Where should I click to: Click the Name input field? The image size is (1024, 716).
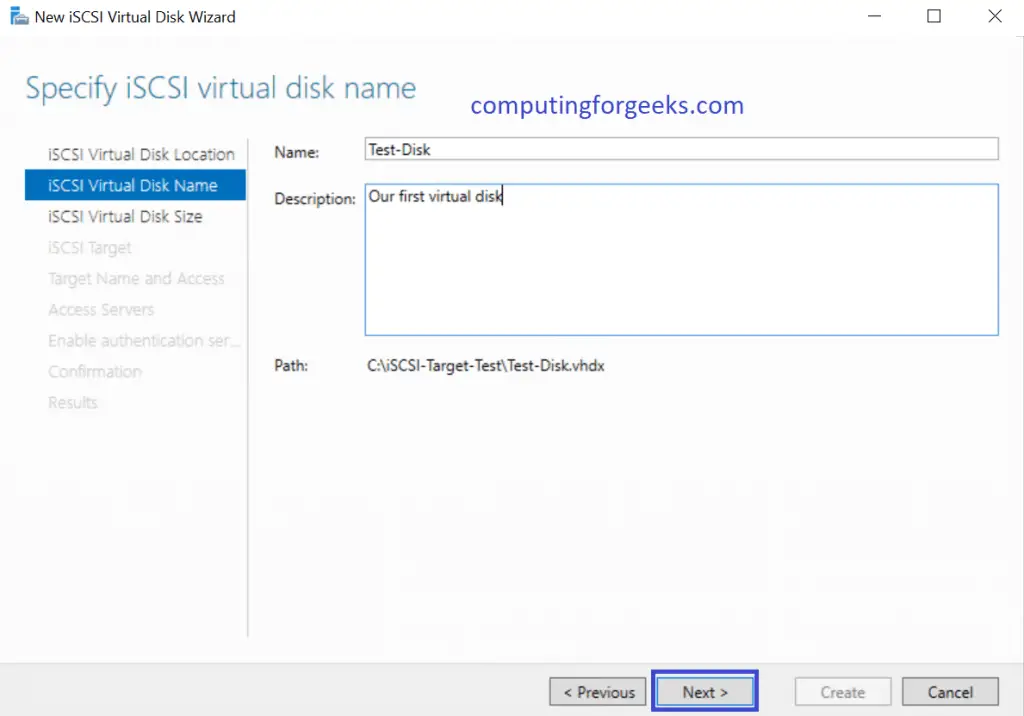681,149
